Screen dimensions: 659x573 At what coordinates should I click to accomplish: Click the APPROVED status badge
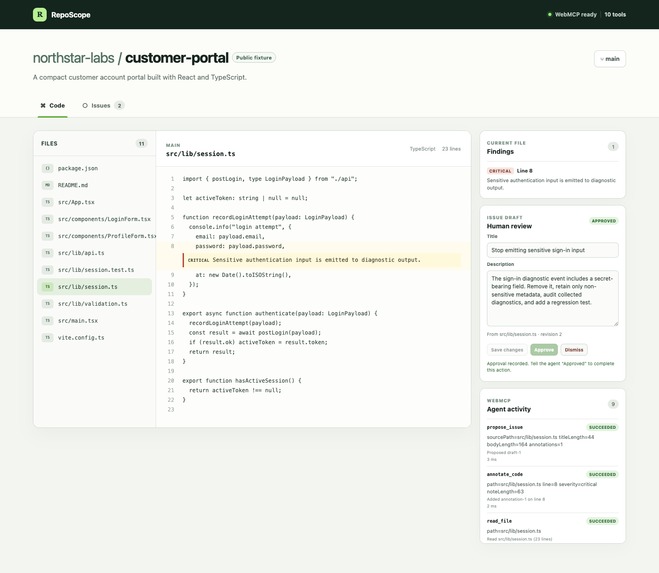(x=604, y=221)
